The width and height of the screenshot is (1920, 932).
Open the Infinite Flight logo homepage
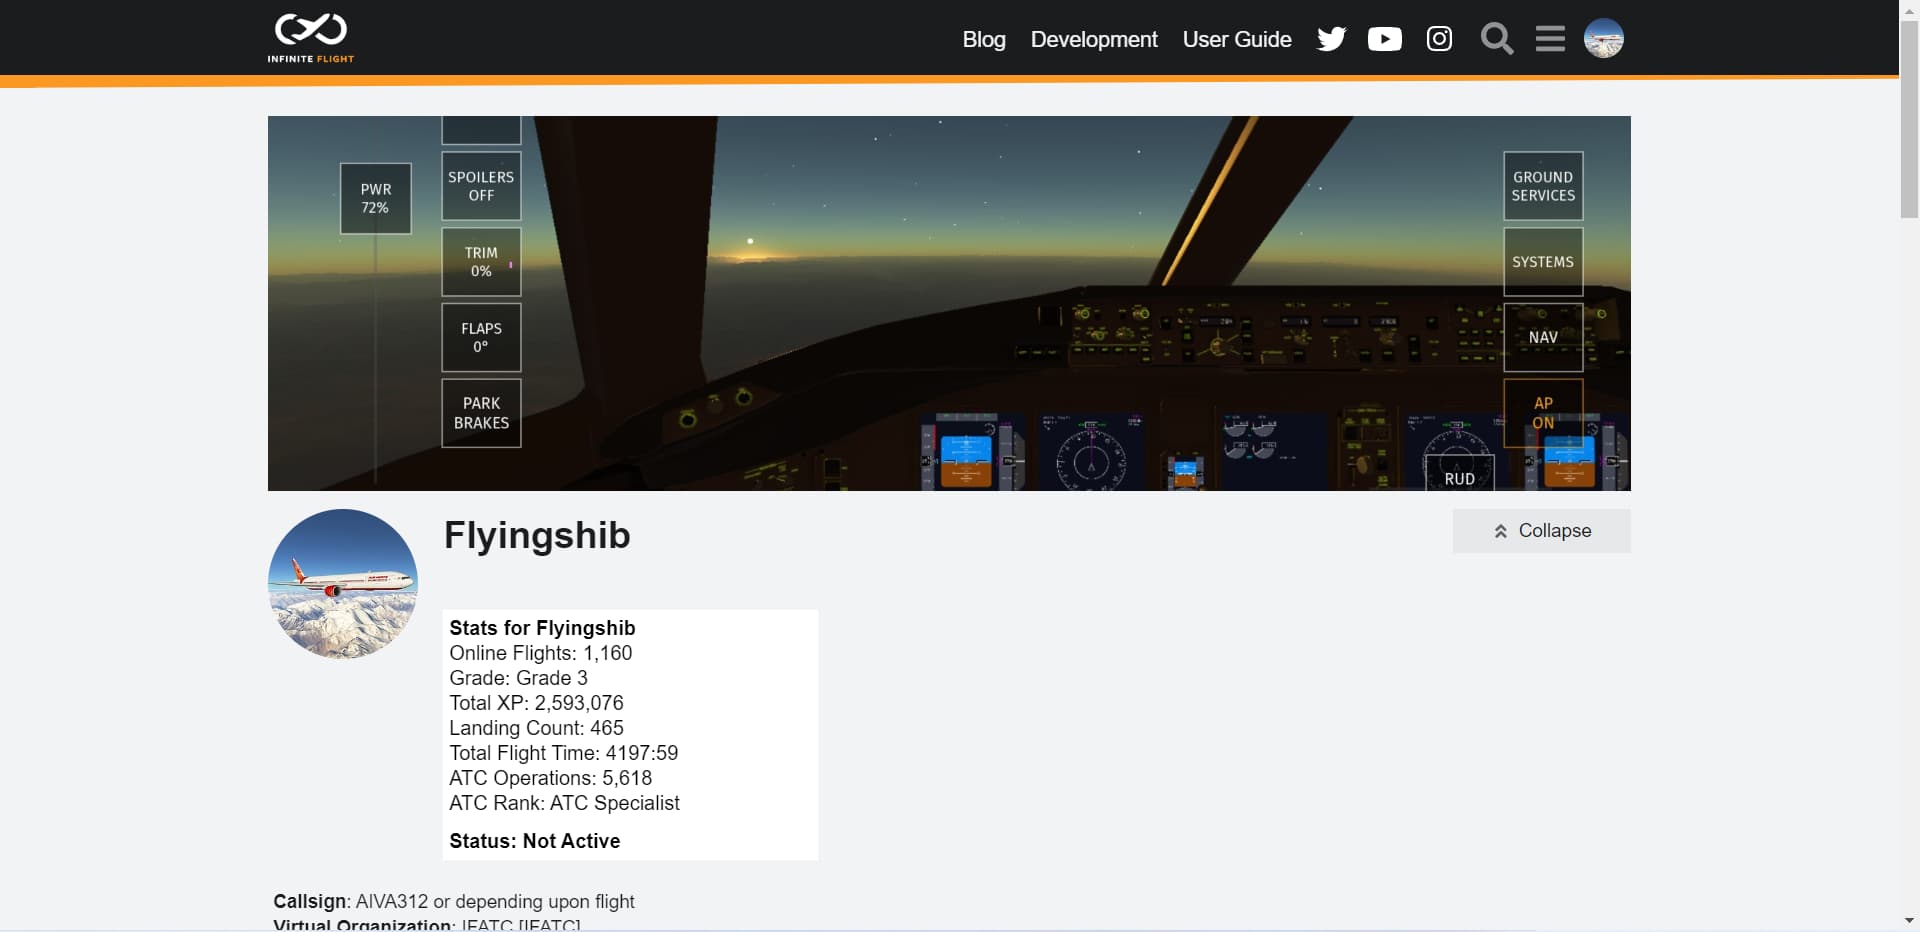click(x=311, y=38)
